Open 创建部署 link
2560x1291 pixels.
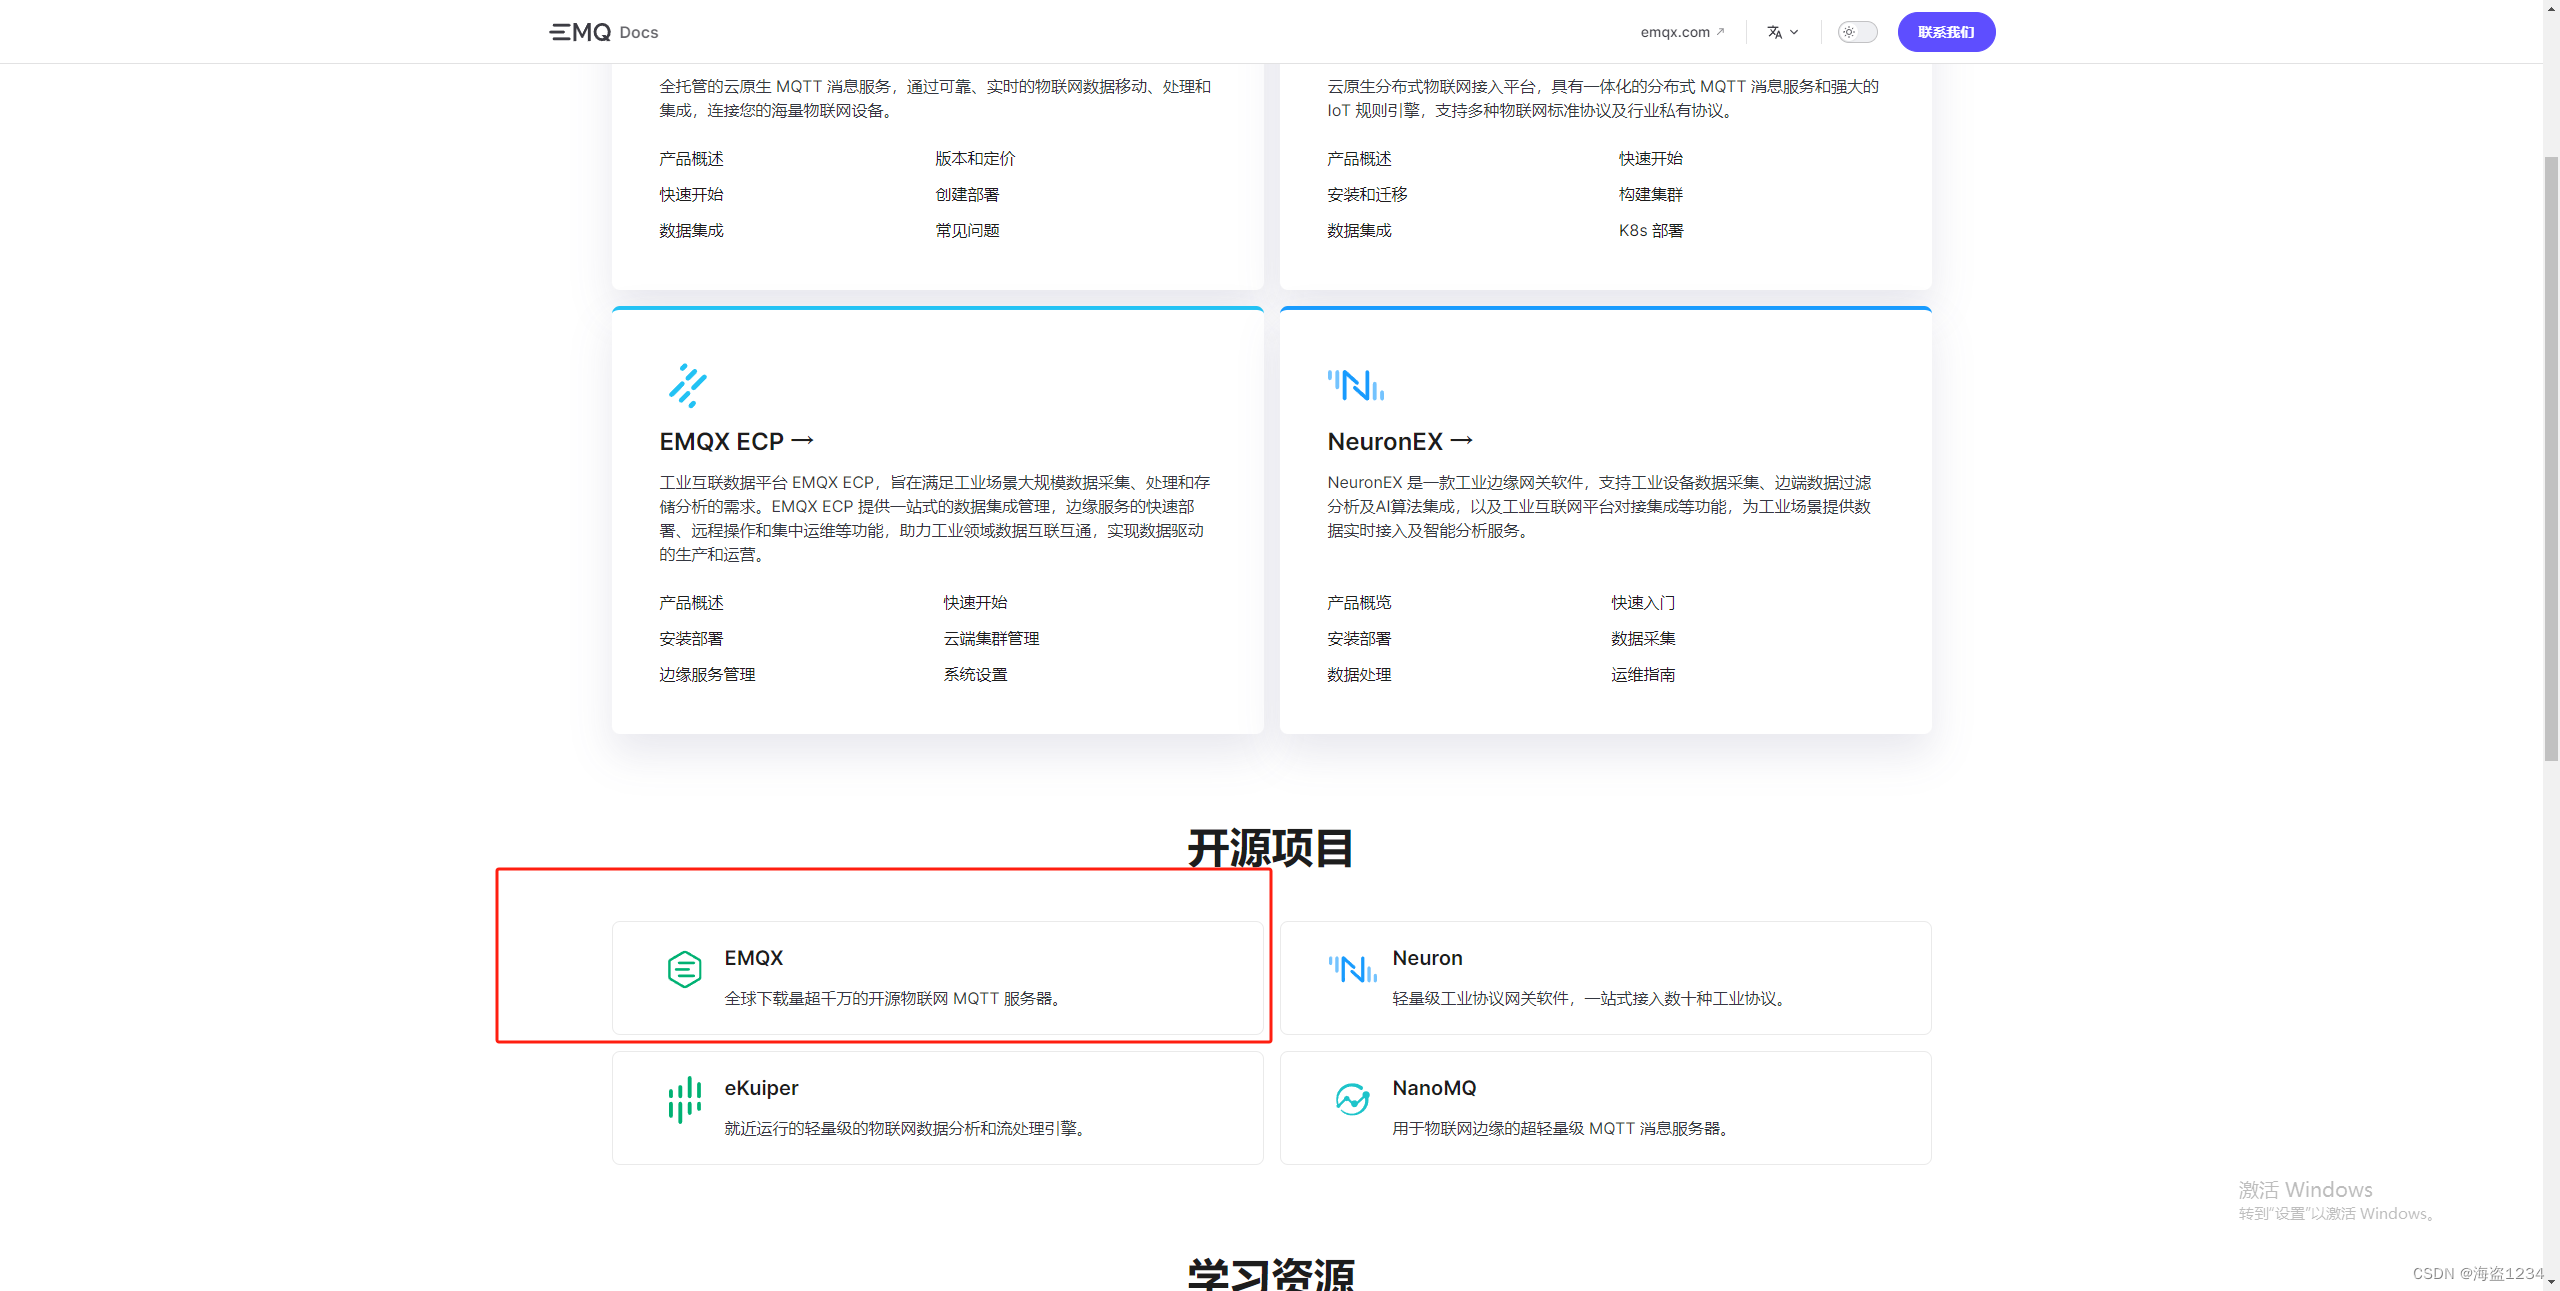(x=967, y=195)
